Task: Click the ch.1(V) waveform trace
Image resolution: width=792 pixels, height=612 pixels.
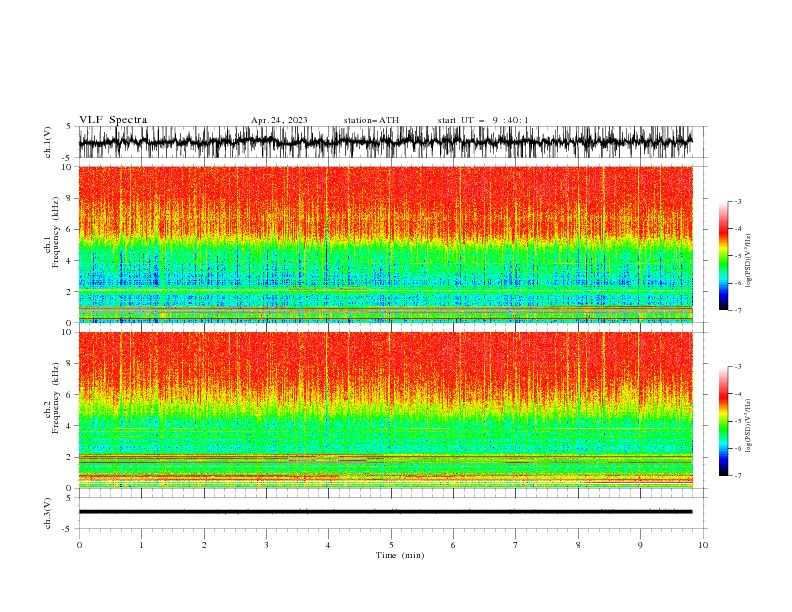Action: pos(385,142)
